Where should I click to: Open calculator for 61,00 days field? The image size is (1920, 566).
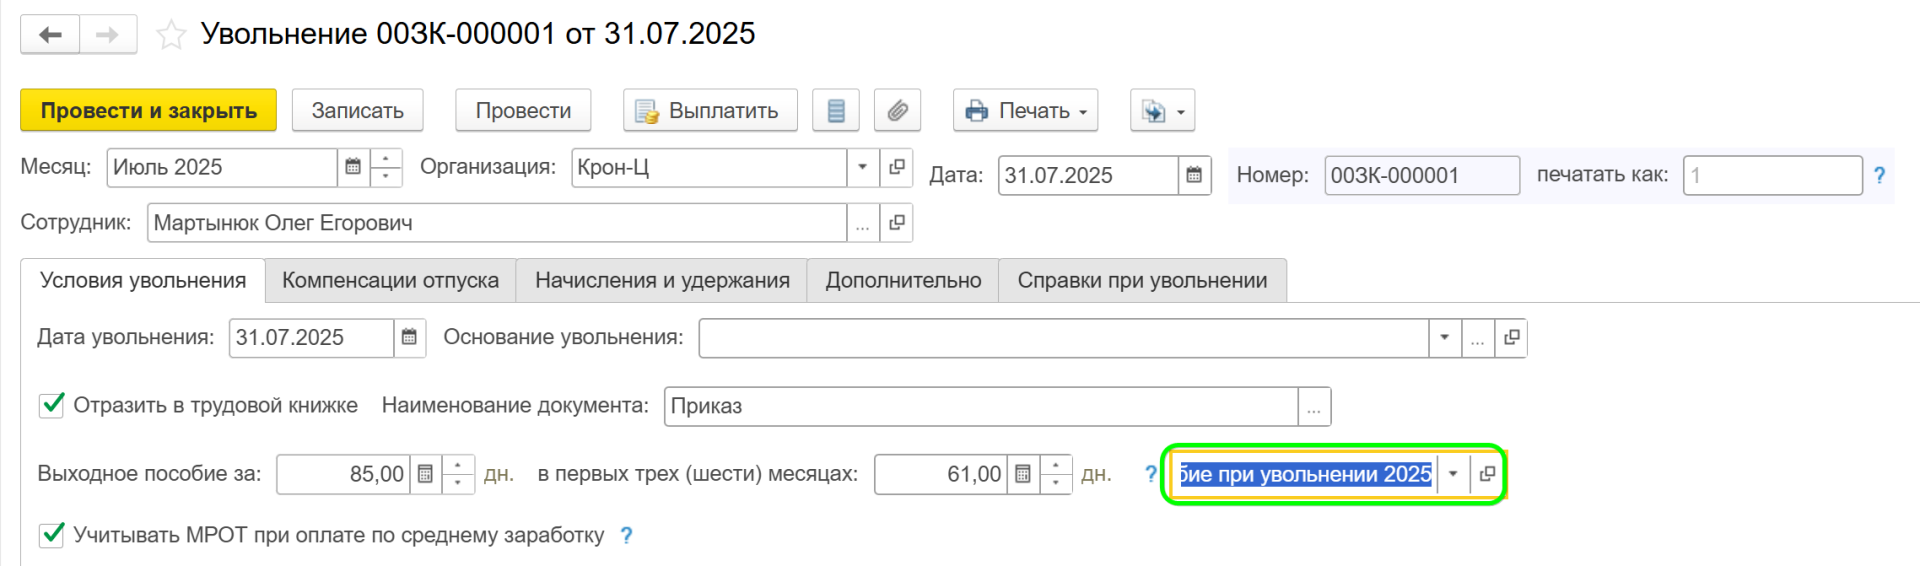(1023, 474)
